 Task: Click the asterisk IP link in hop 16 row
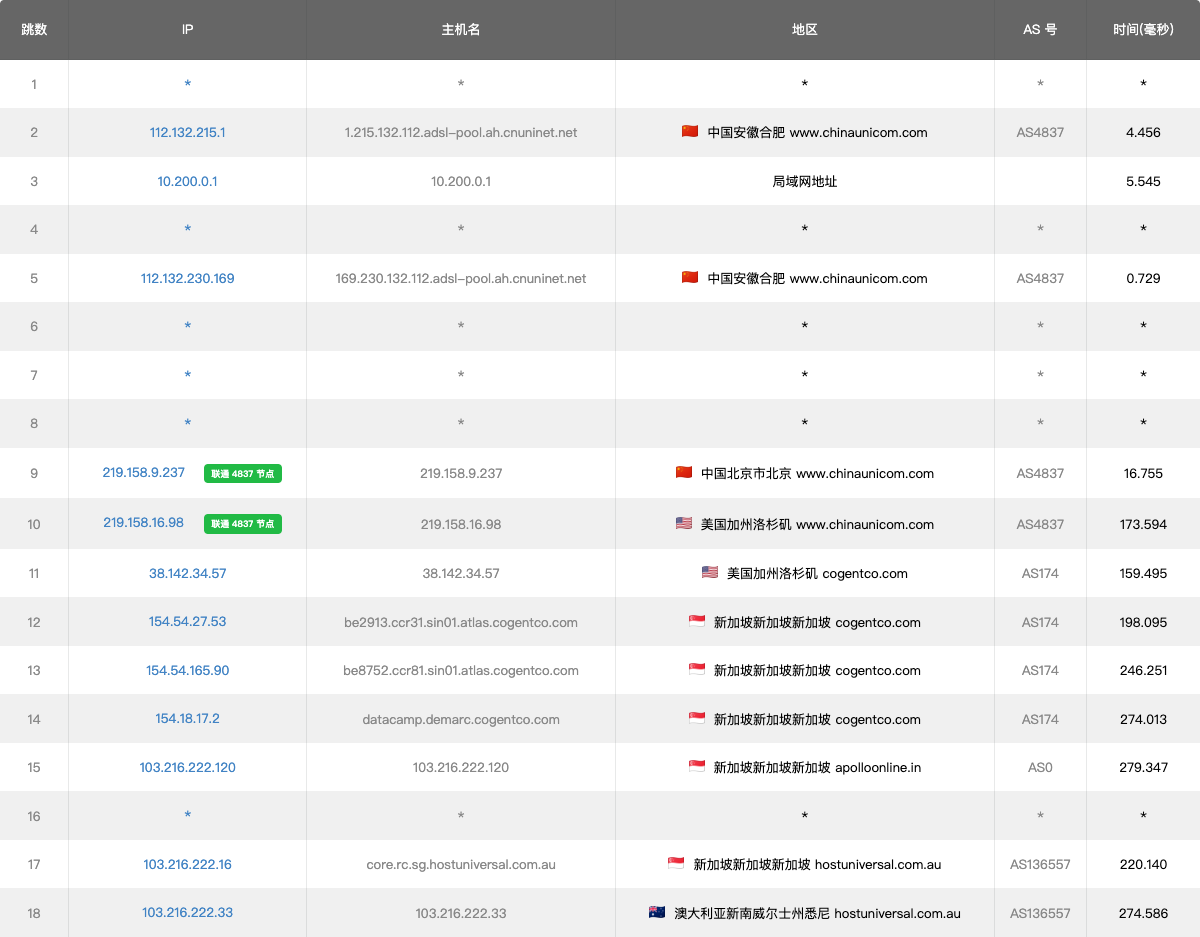coord(188,816)
